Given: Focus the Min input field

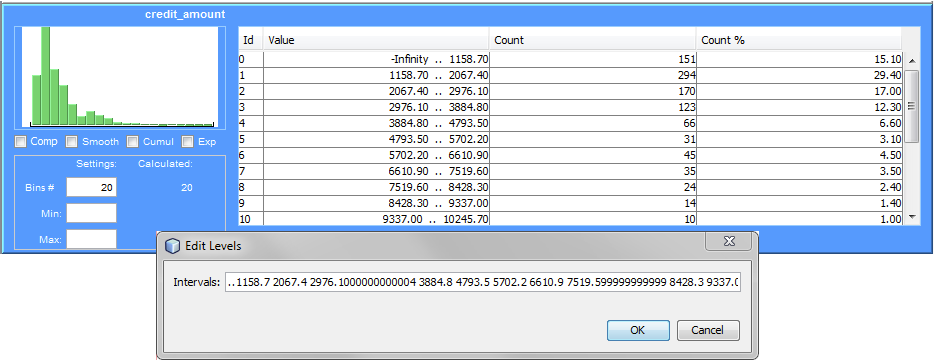Looking at the screenshot, I should 91,213.
